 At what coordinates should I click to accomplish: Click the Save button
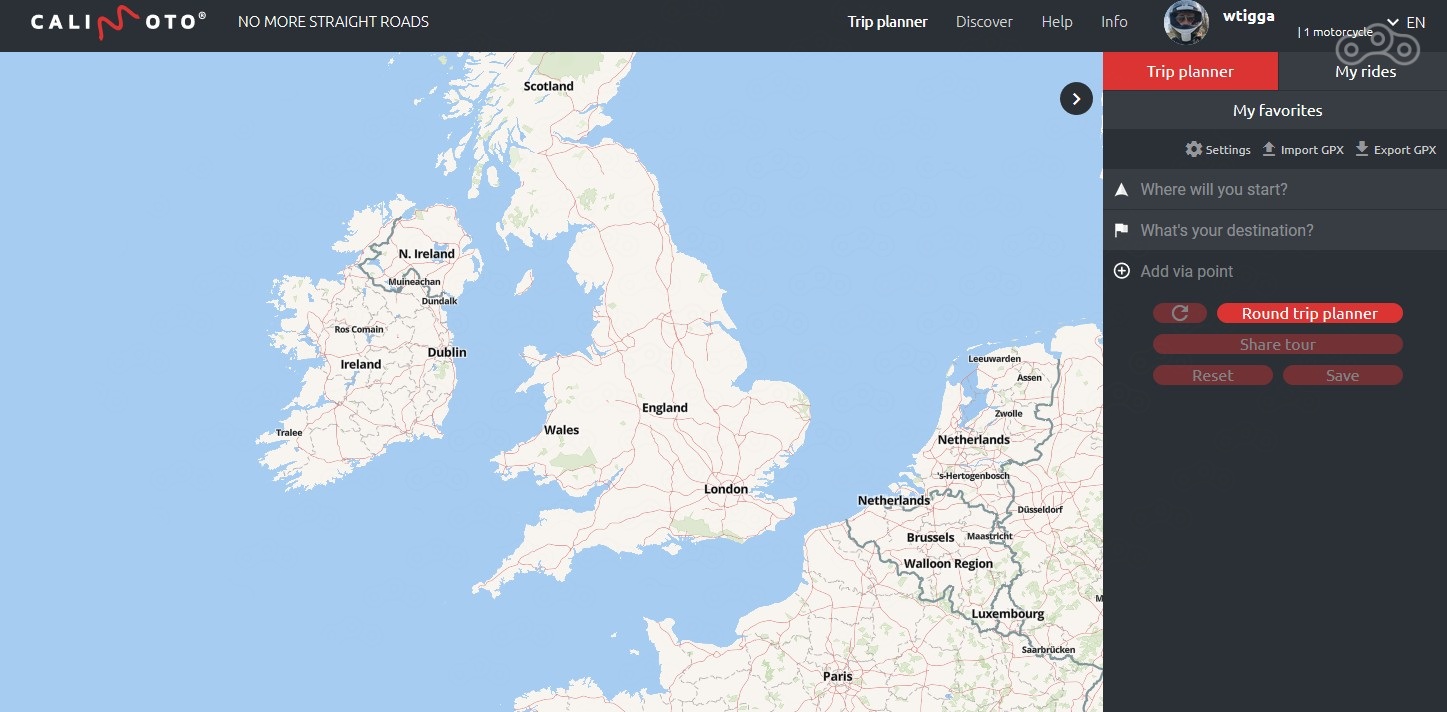[1342, 375]
